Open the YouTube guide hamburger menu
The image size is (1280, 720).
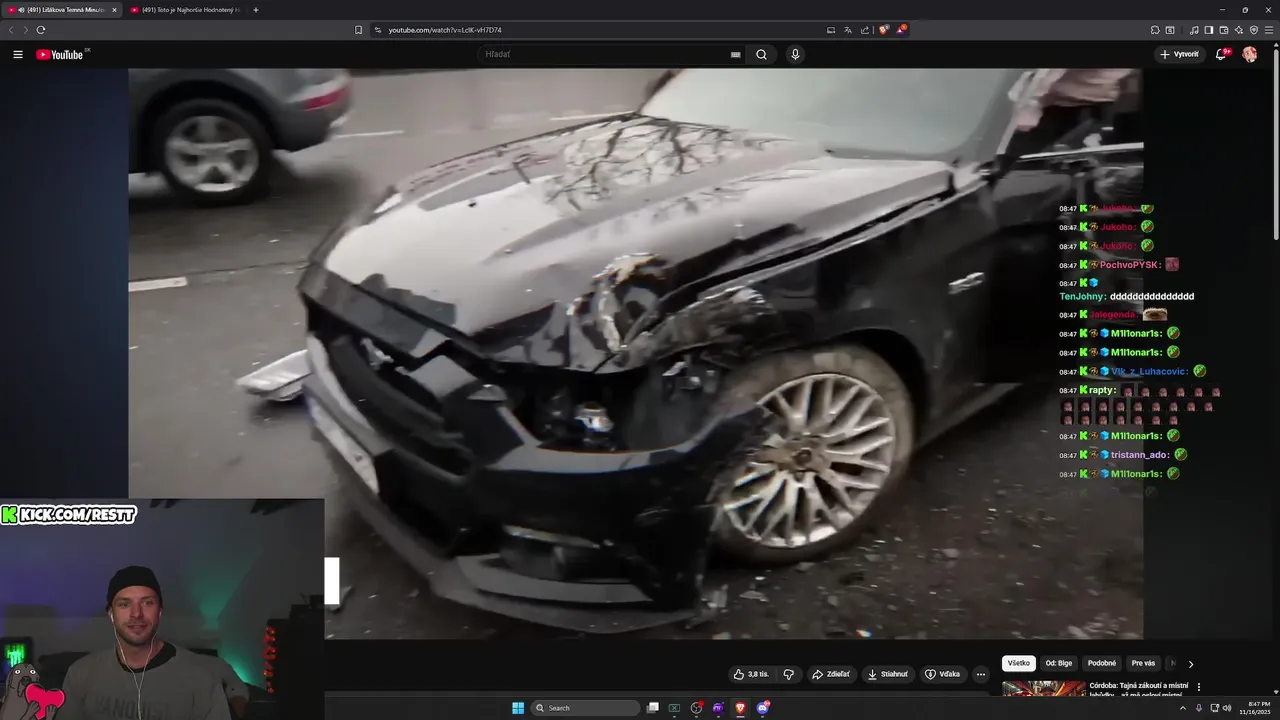(17, 54)
